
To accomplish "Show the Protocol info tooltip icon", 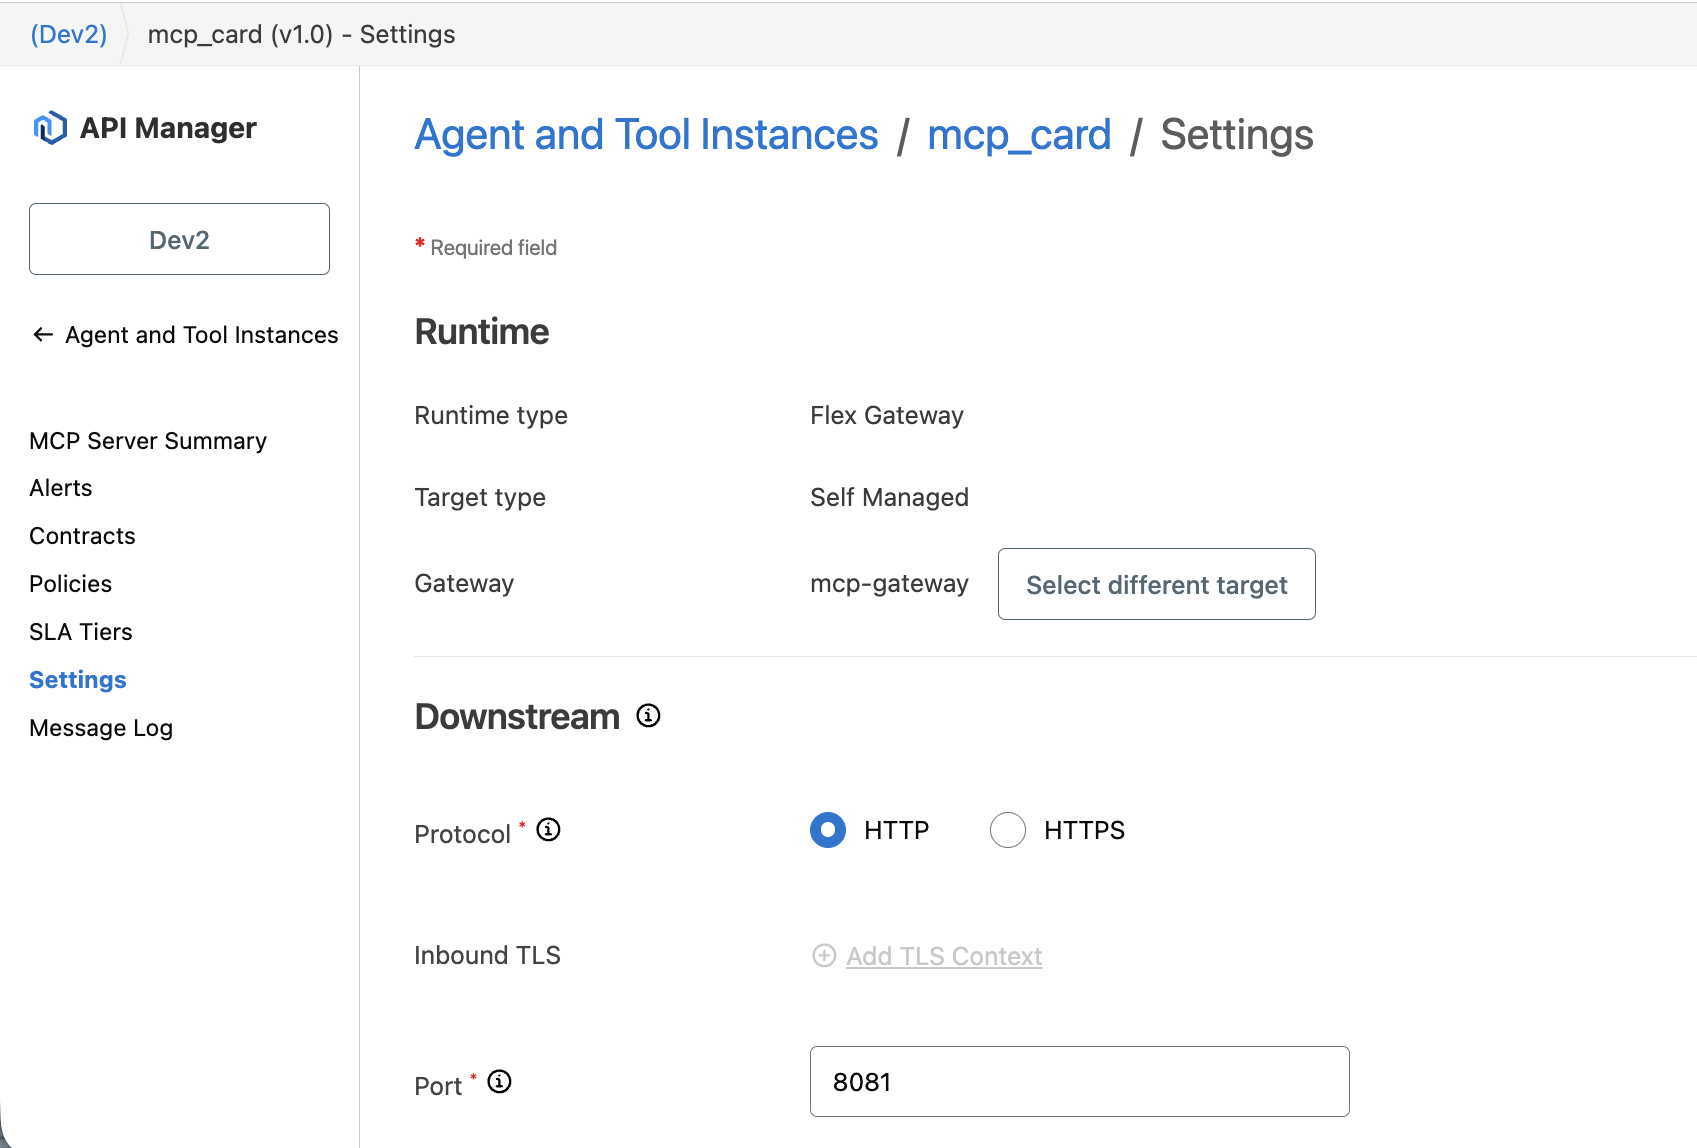I will tap(549, 830).
